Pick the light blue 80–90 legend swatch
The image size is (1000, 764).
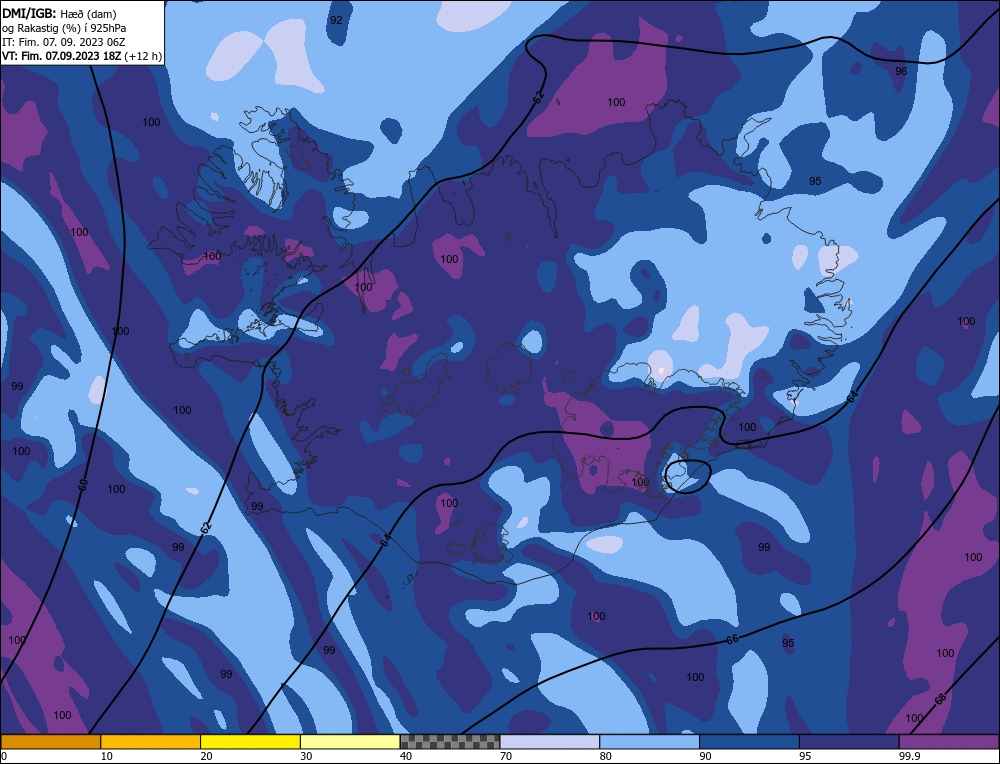649,742
